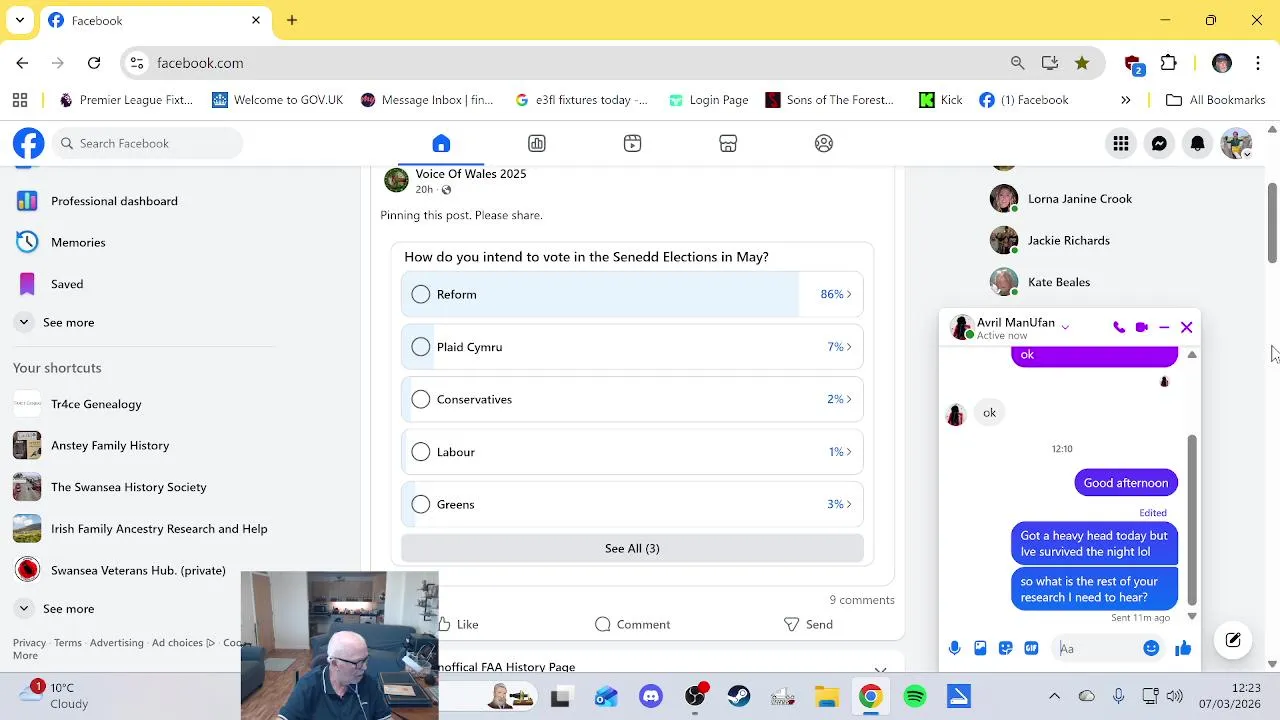Send a thumbs-up like in the chat

(1183, 648)
